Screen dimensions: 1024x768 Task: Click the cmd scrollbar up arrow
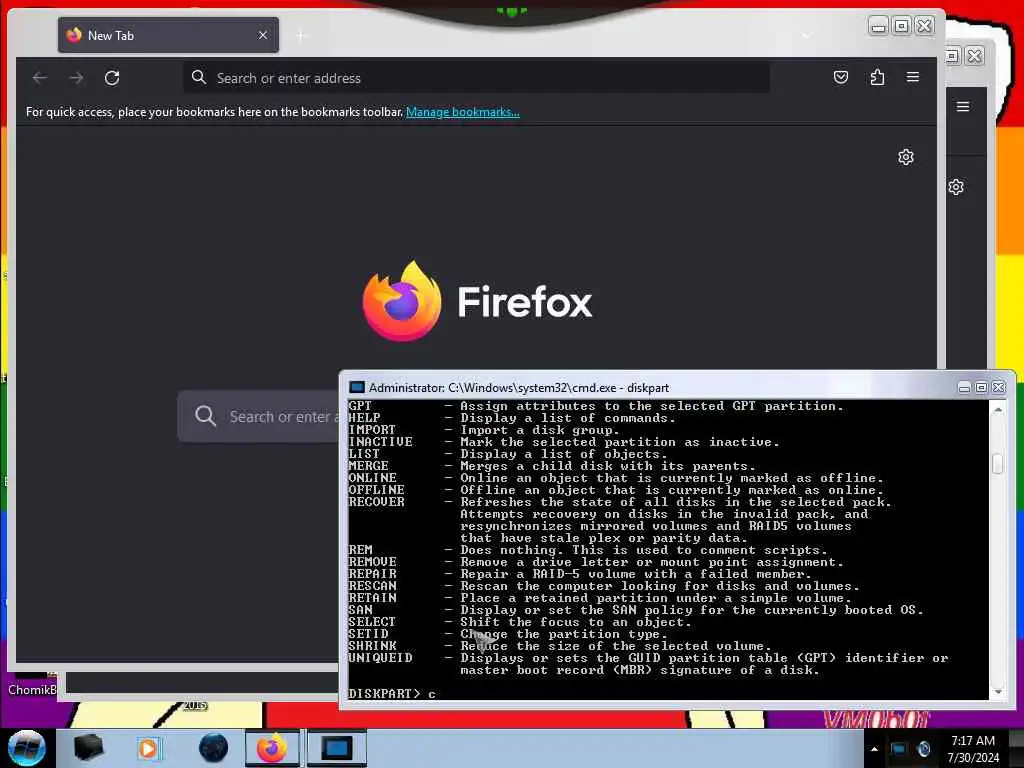tap(997, 409)
